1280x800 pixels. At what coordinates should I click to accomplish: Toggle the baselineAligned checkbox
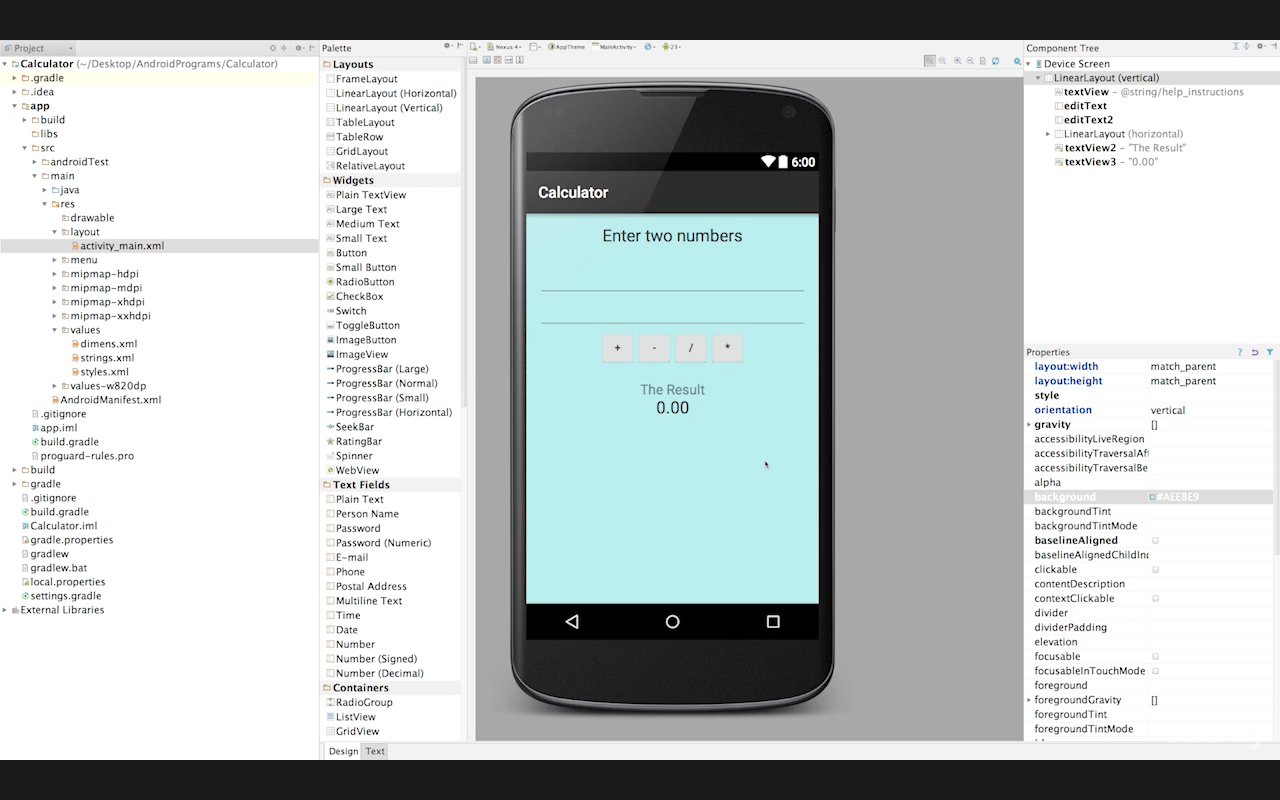1155,541
